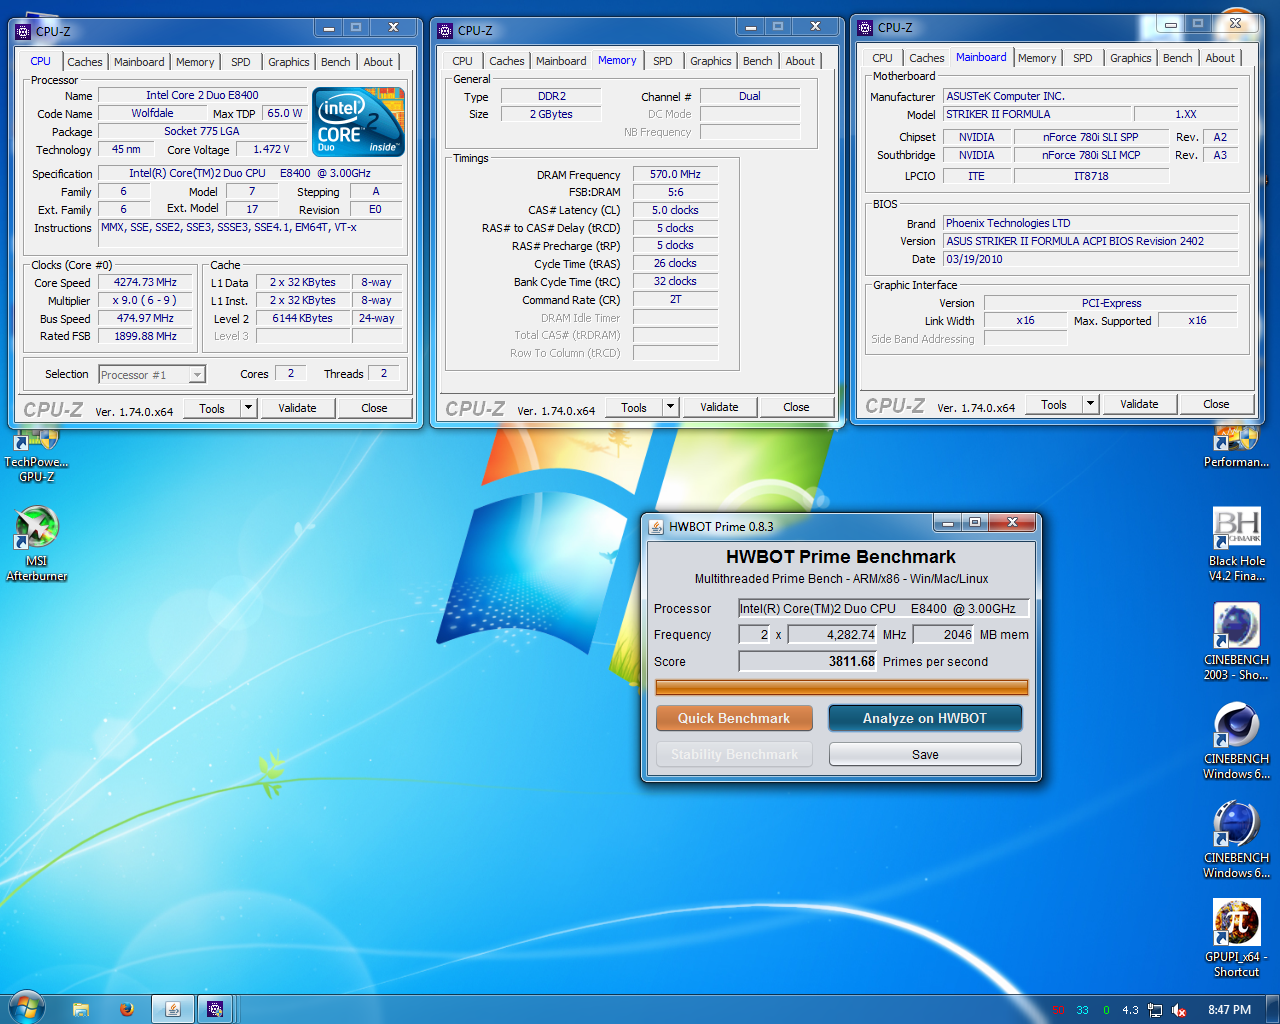Open SPD tab in middle CPU-Z window
1280x1024 pixels.
(x=663, y=61)
